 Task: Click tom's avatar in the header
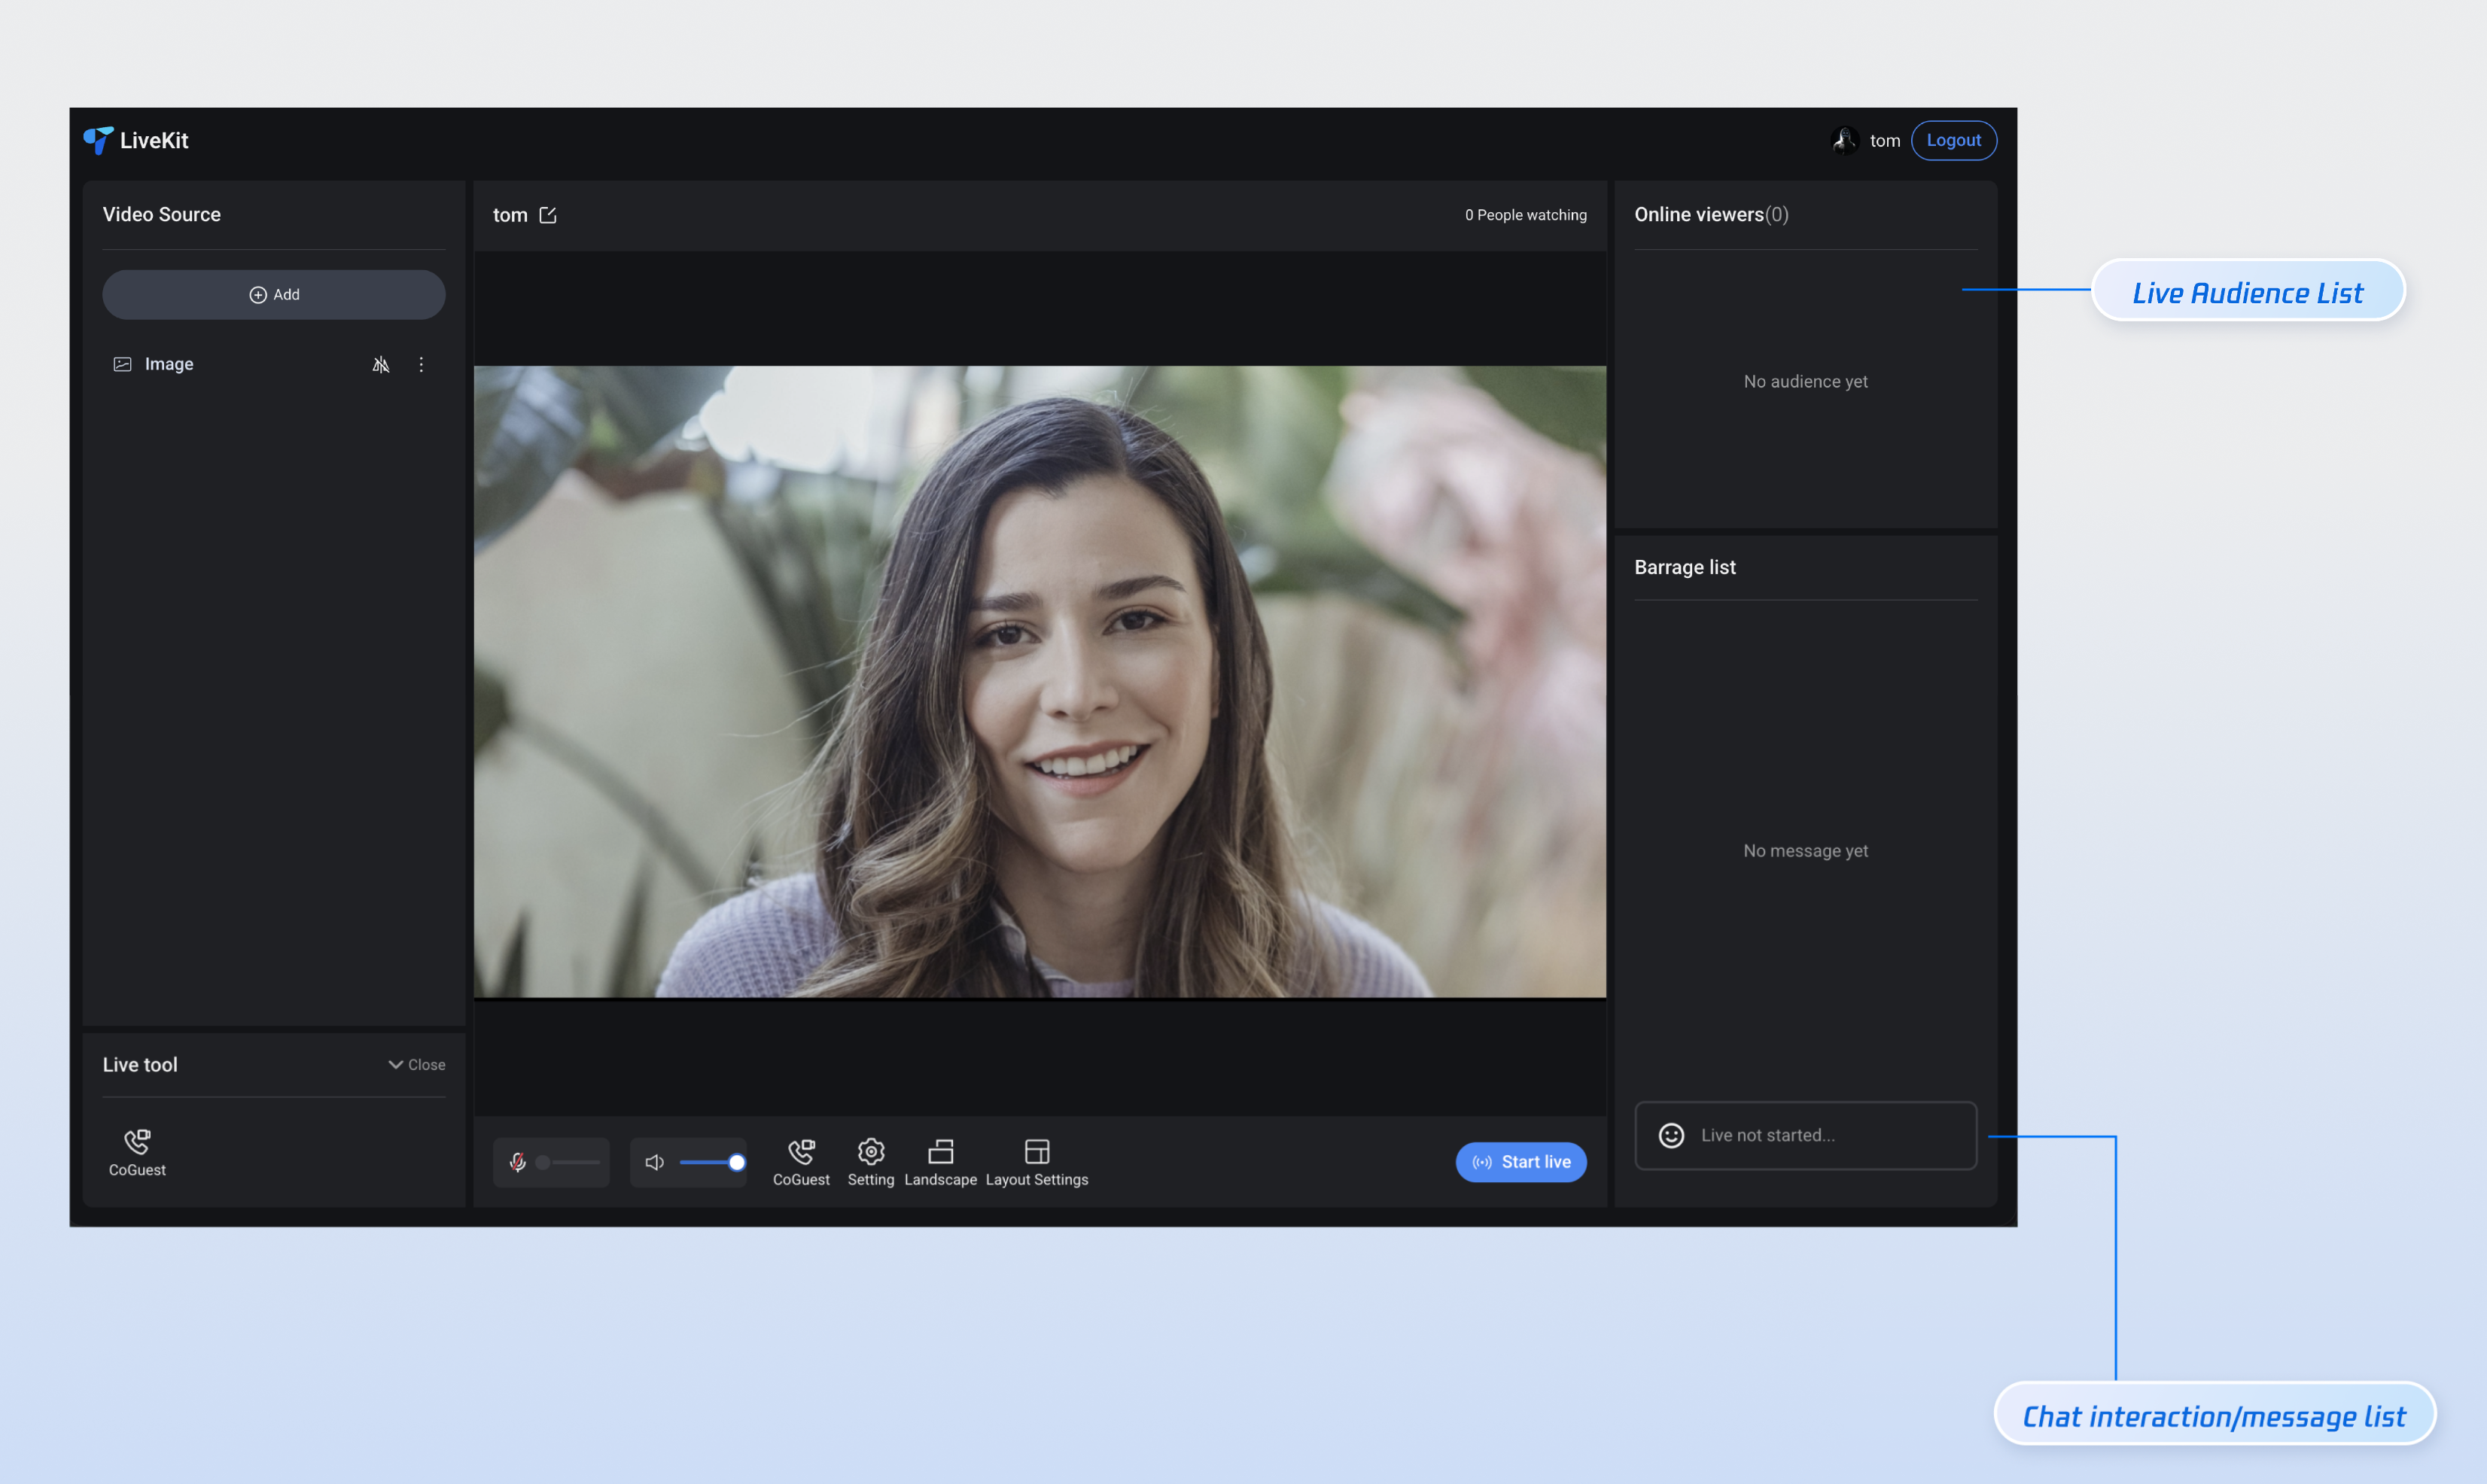click(x=1844, y=141)
